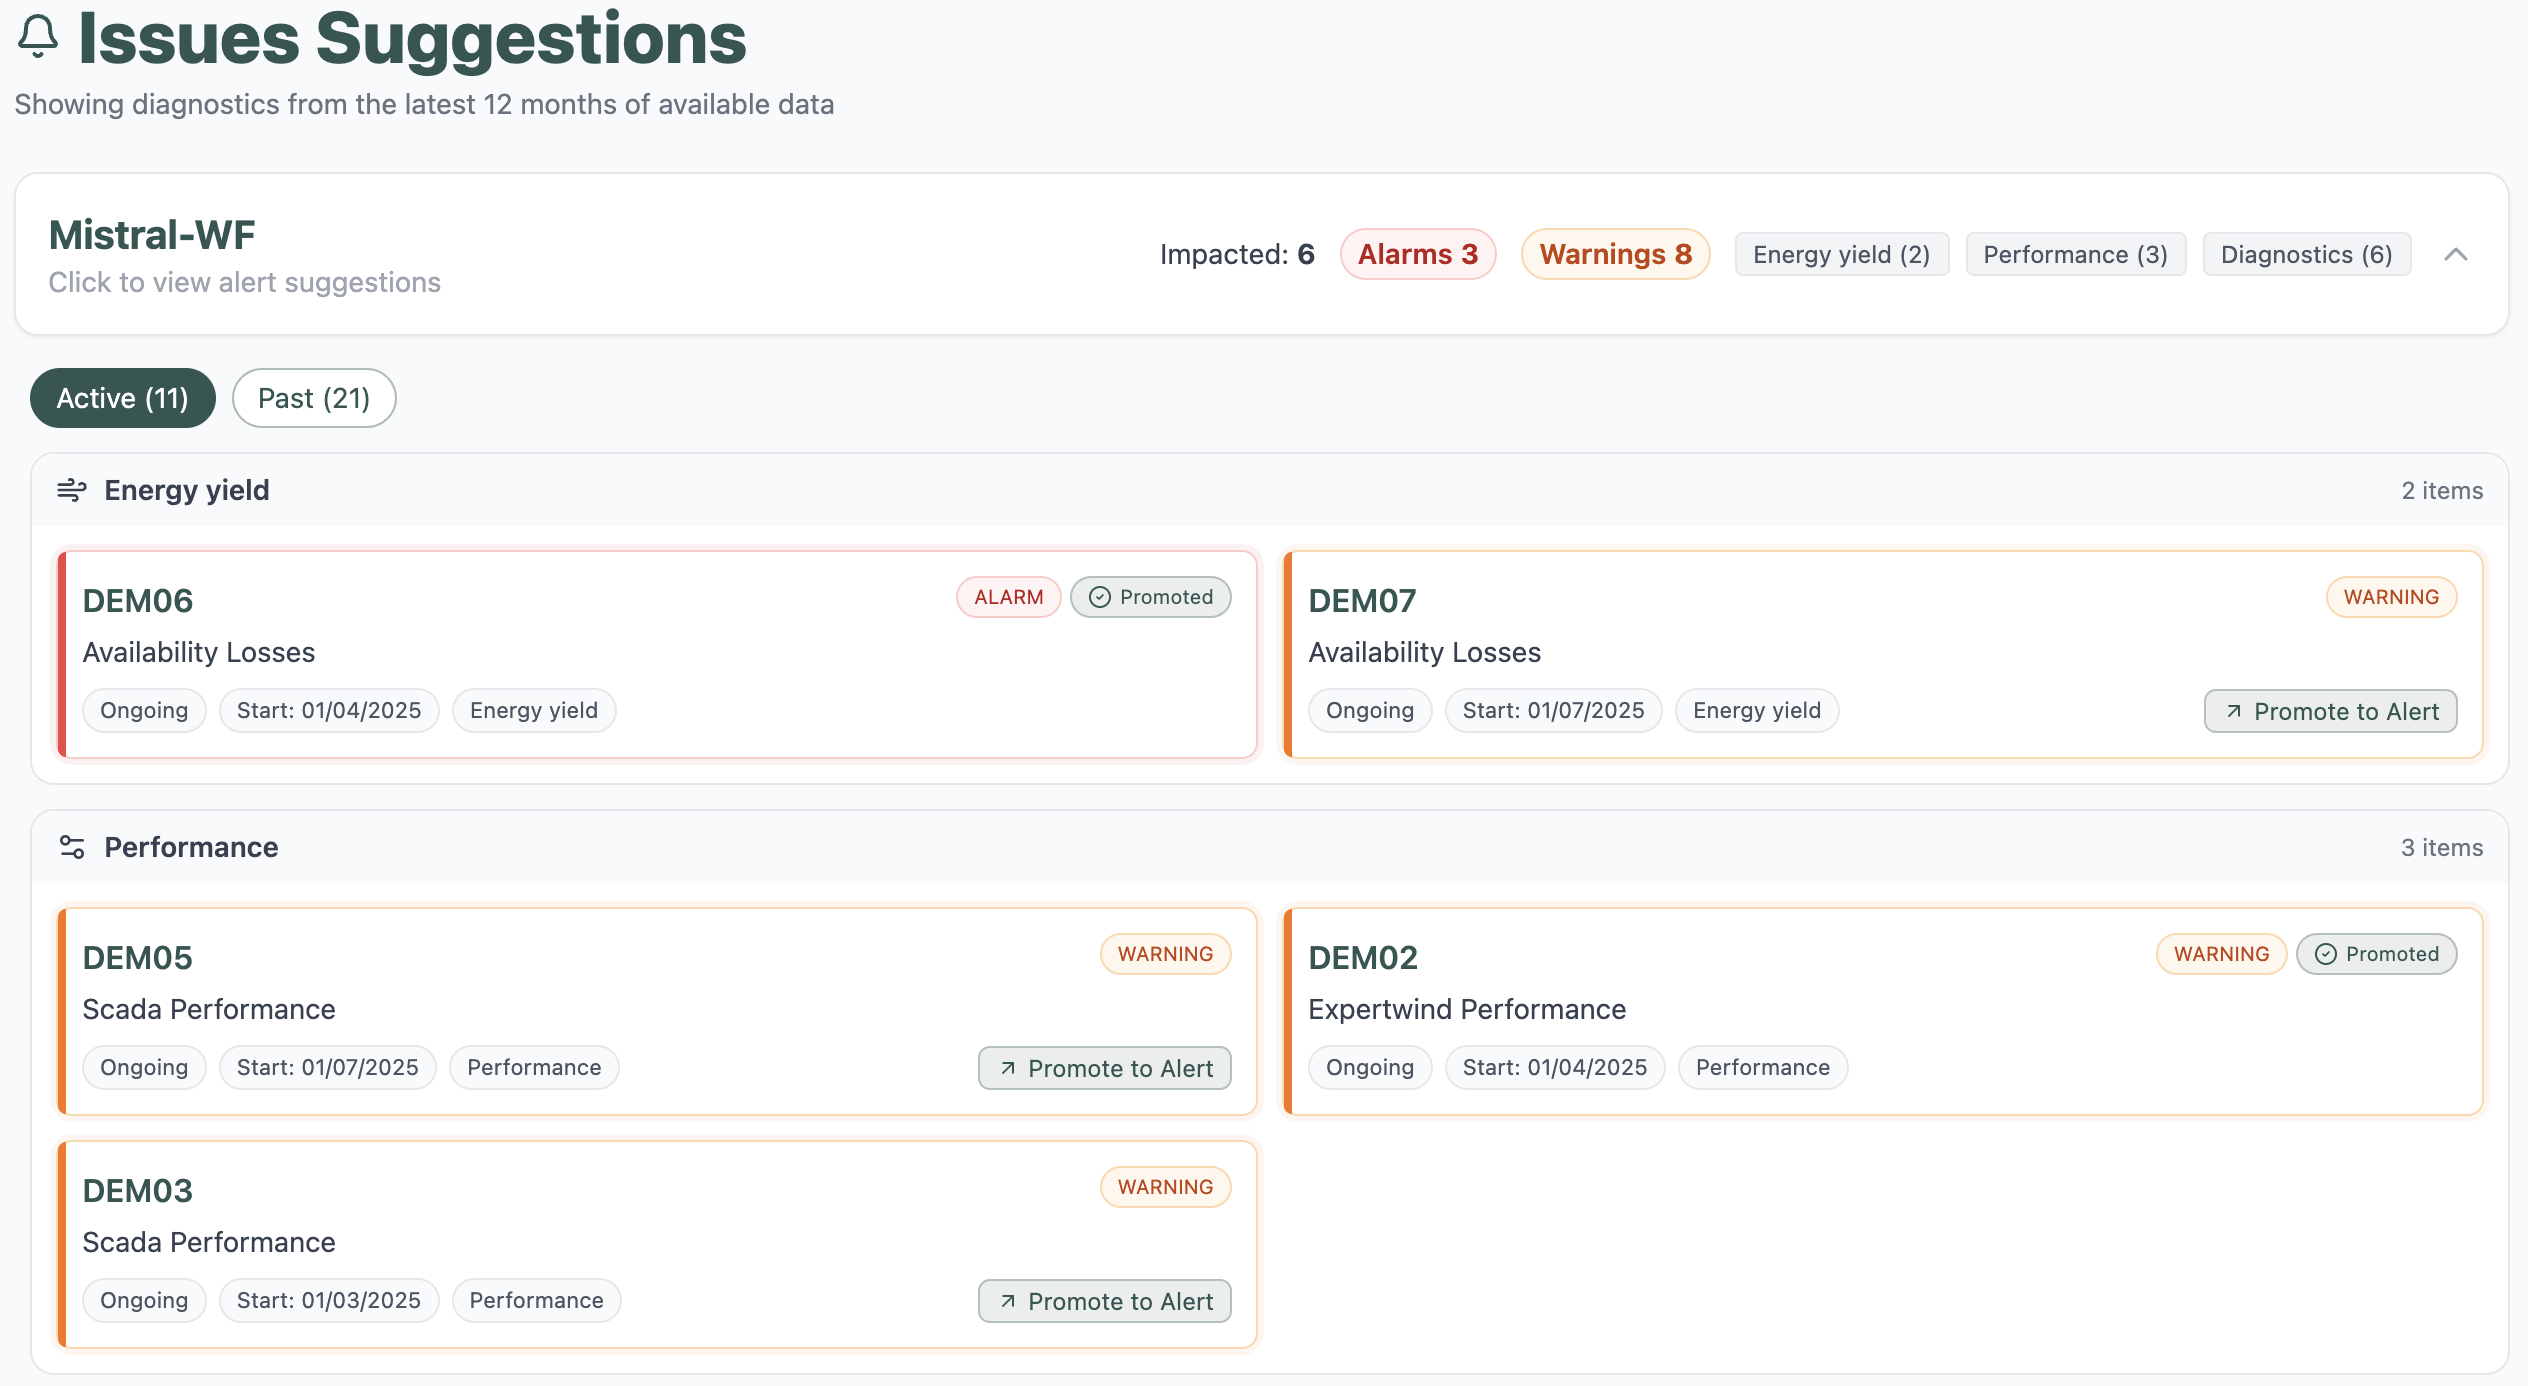Click the checkmark icon on DEM06 Promoted badge
The width and height of the screenshot is (2528, 1386).
tap(1100, 597)
